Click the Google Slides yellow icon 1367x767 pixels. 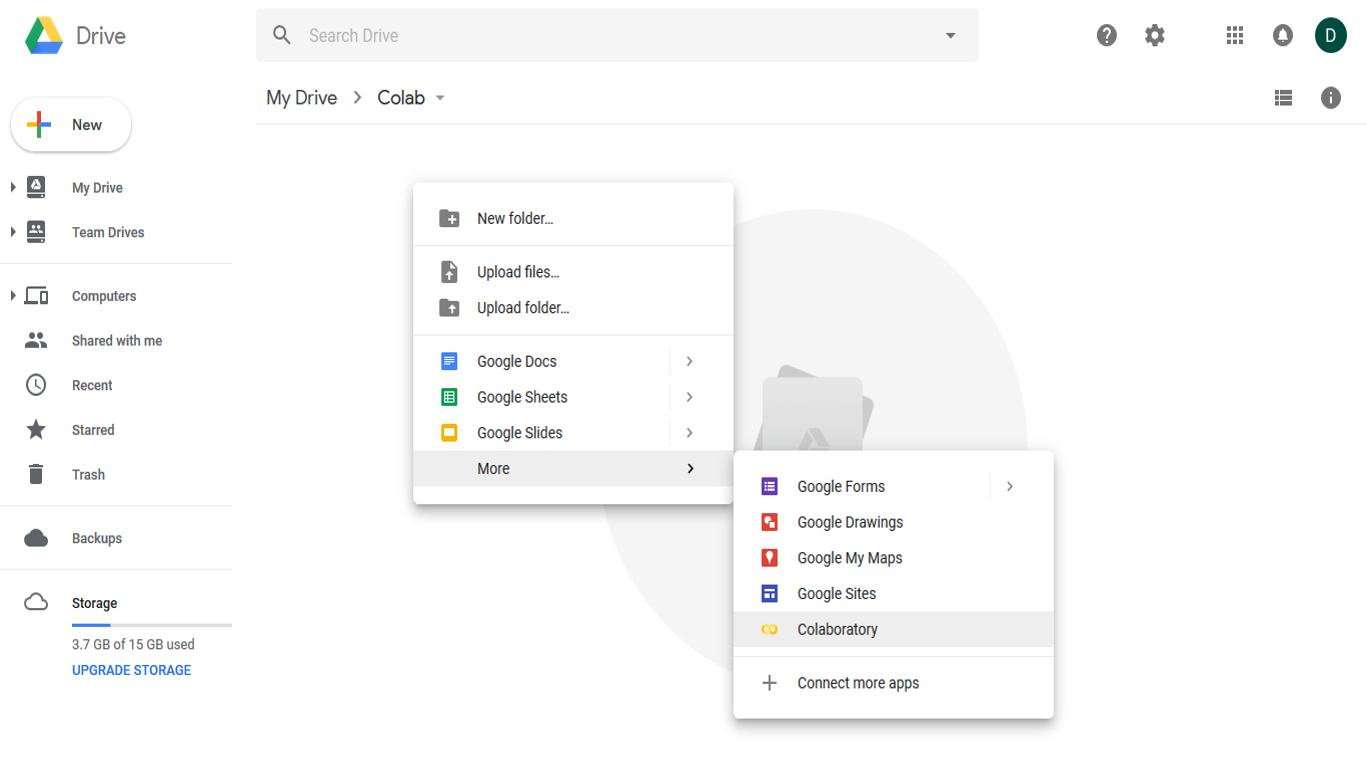pyautogui.click(x=449, y=433)
